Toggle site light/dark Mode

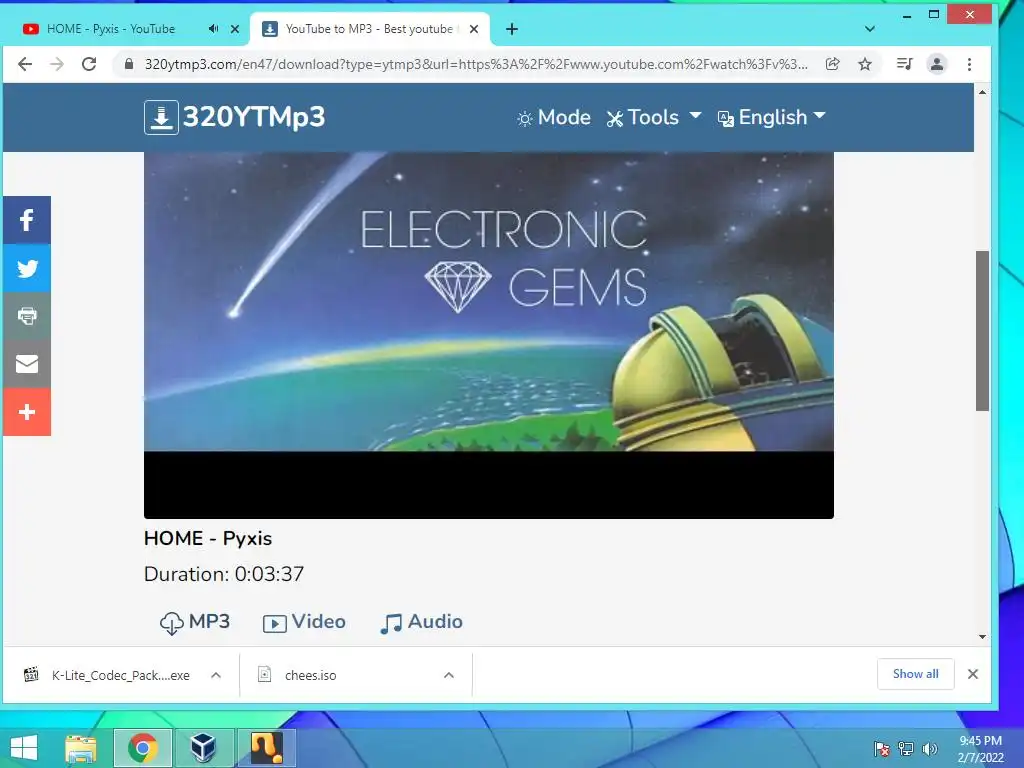[553, 118]
